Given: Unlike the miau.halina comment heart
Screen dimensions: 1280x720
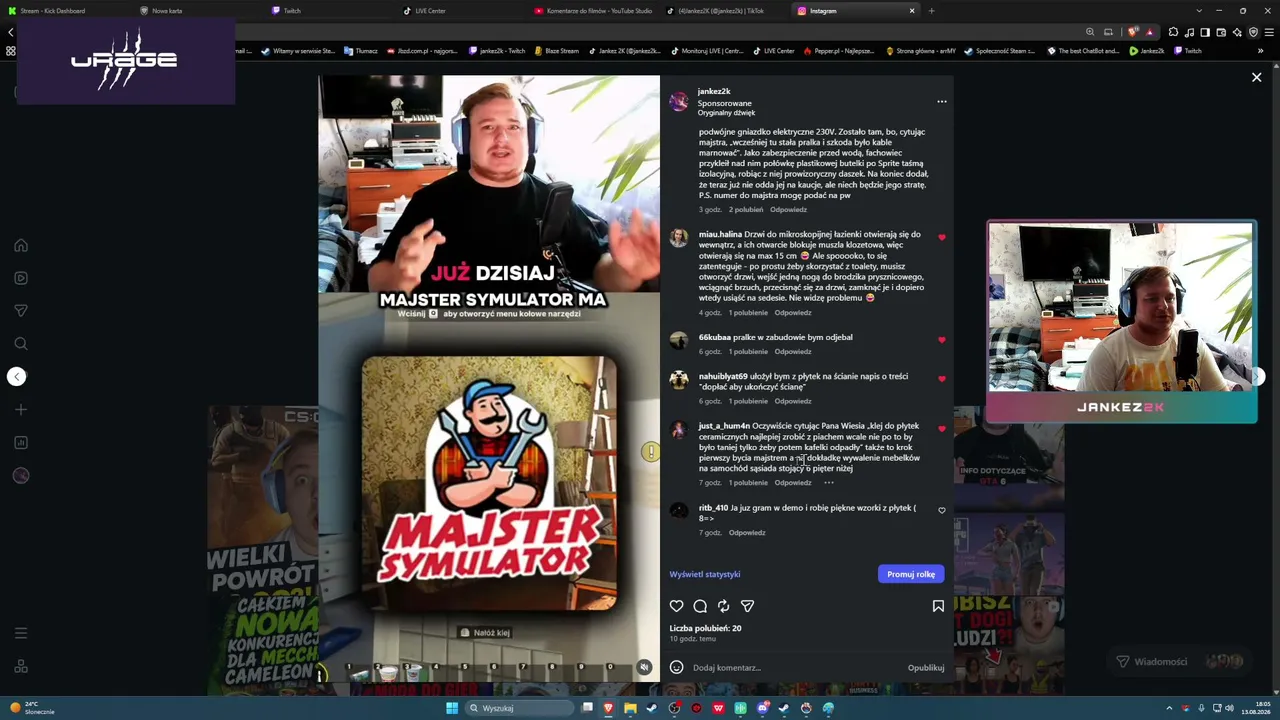Looking at the screenshot, I should [x=942, y=238].
